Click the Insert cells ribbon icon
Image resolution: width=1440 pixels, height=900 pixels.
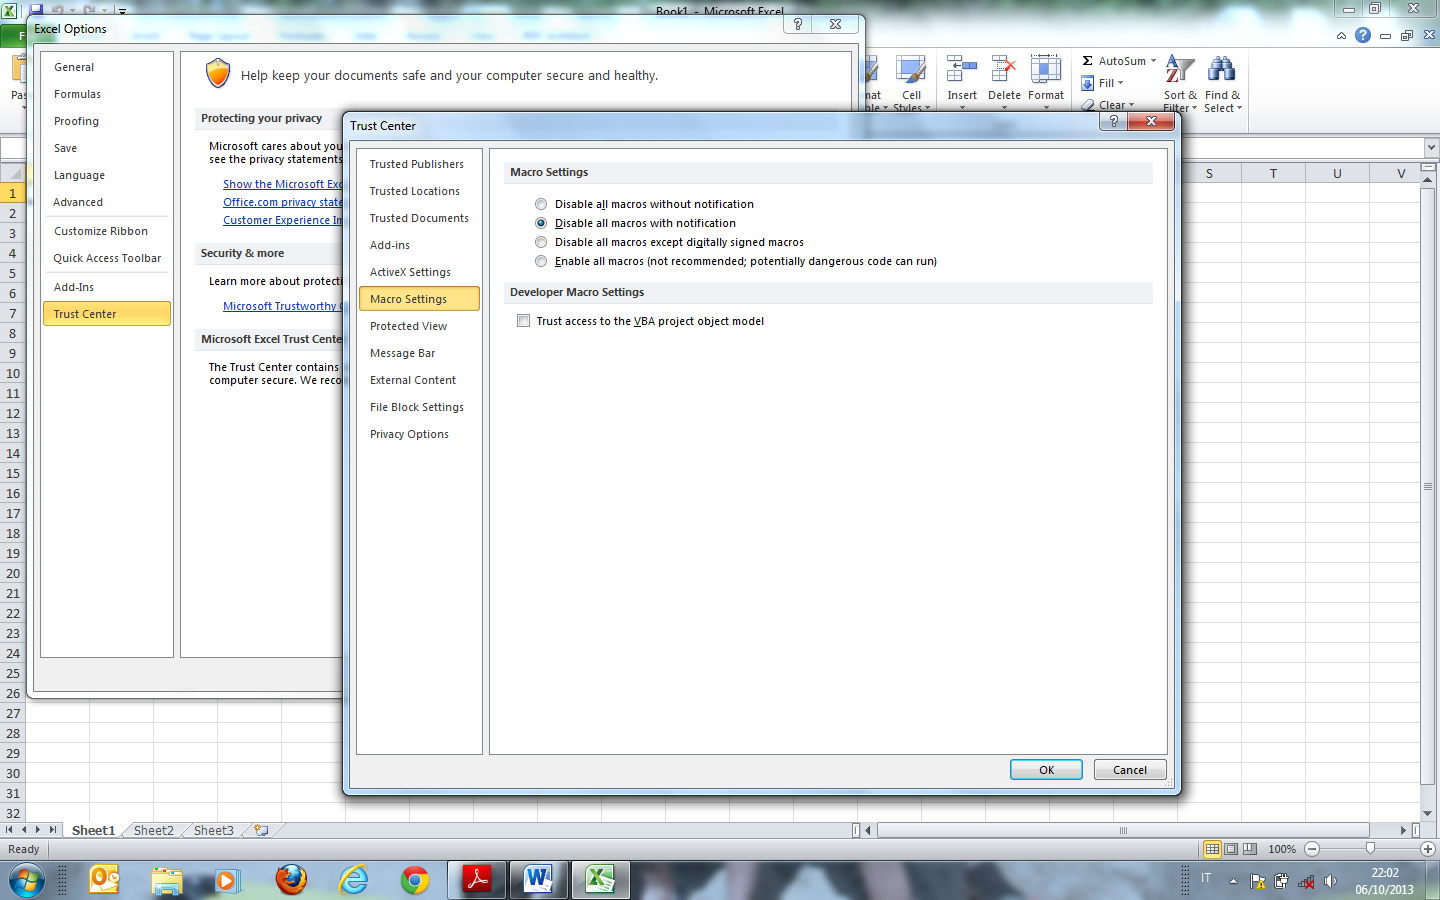[962, 70]
